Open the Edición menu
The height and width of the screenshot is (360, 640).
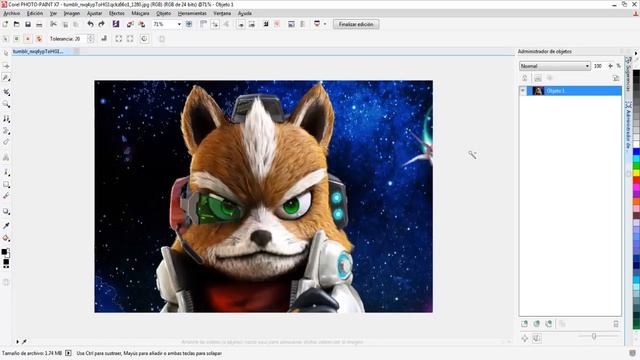coord(35,13)
